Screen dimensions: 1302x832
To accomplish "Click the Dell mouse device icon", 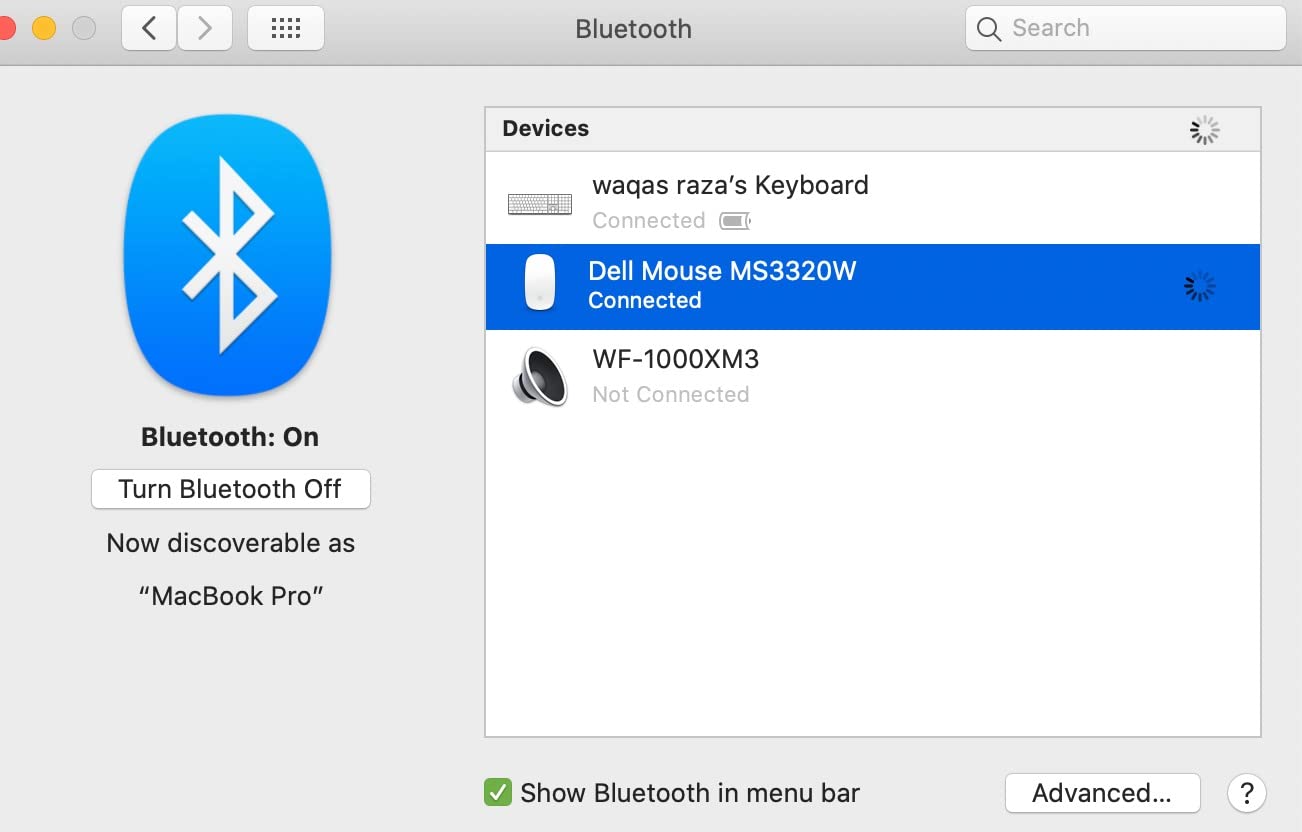I will 540,282.
